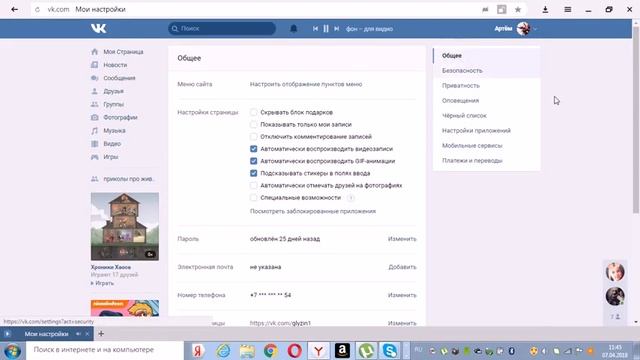Pause the playing track in header
Image resolution: width=640 pixels, height=360 pixels.
(x=326, y=29)
